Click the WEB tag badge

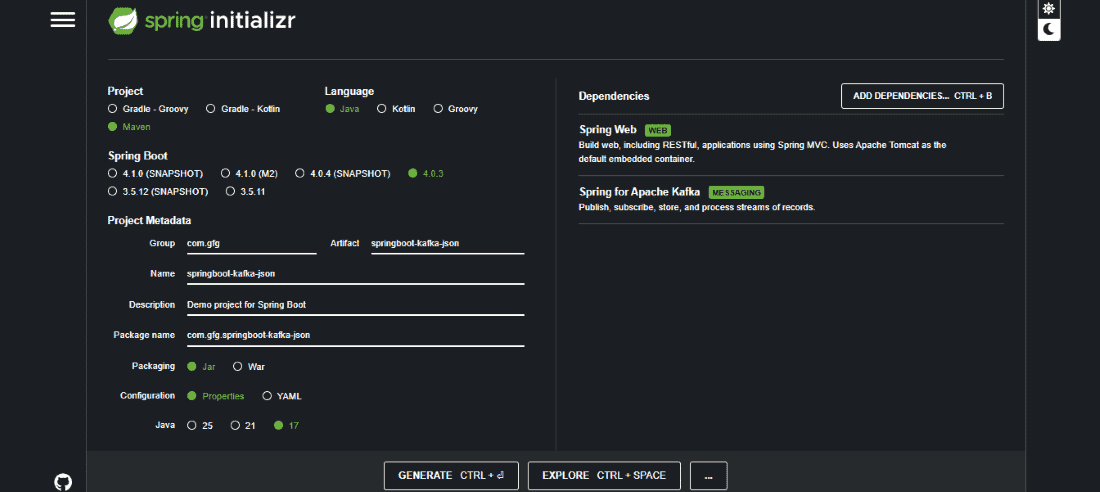(x=658, y=131)
